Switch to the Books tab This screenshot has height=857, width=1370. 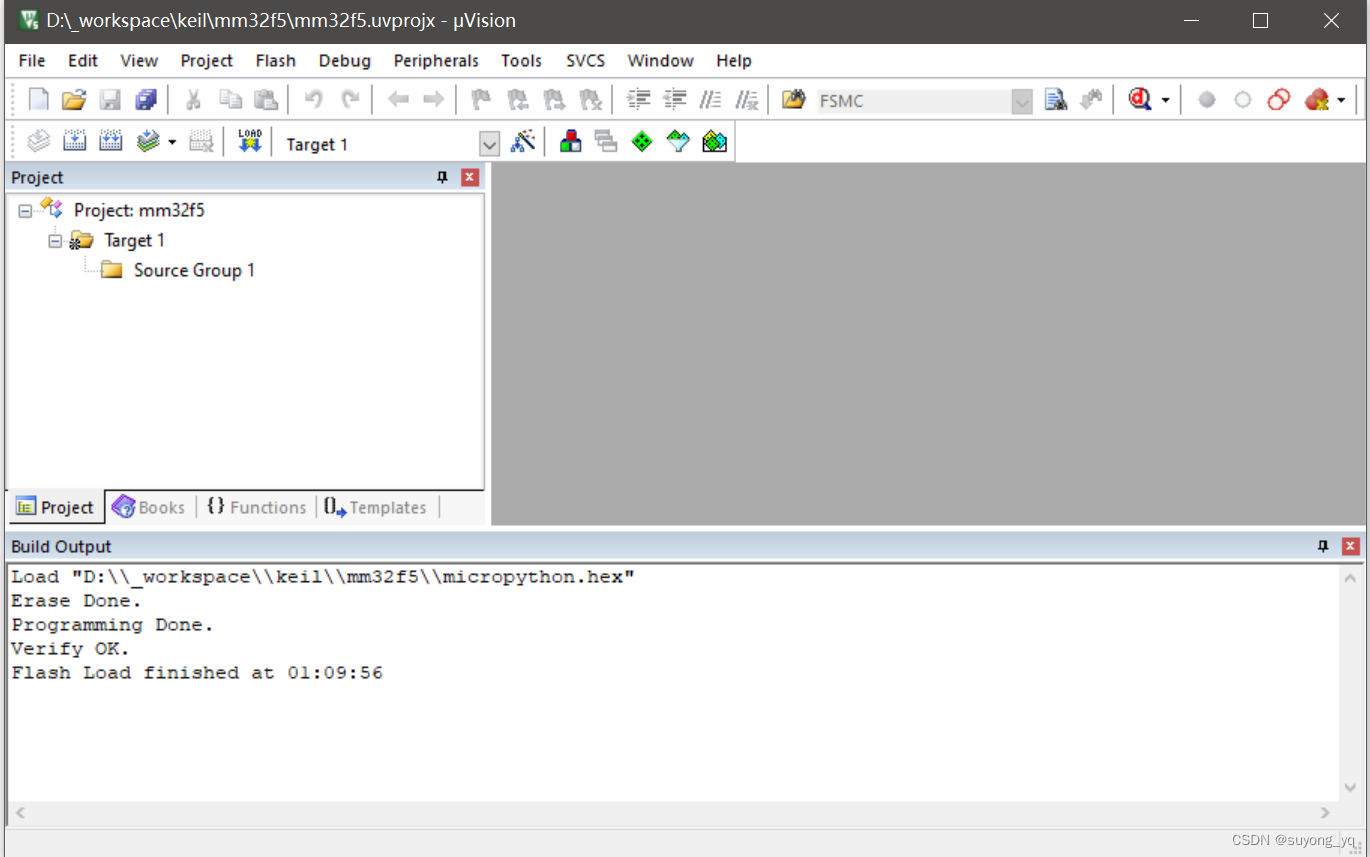coord(149,507)
